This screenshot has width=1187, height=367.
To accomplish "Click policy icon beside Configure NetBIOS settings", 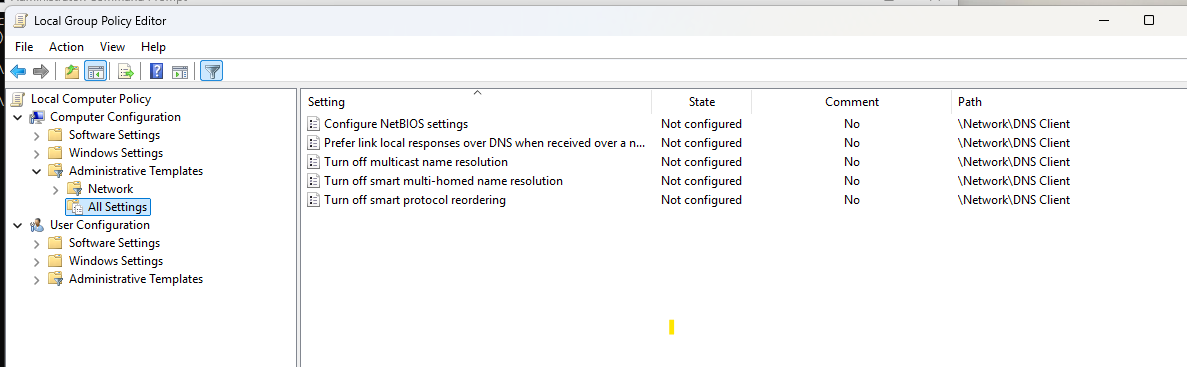I will [x=313, y=124].
